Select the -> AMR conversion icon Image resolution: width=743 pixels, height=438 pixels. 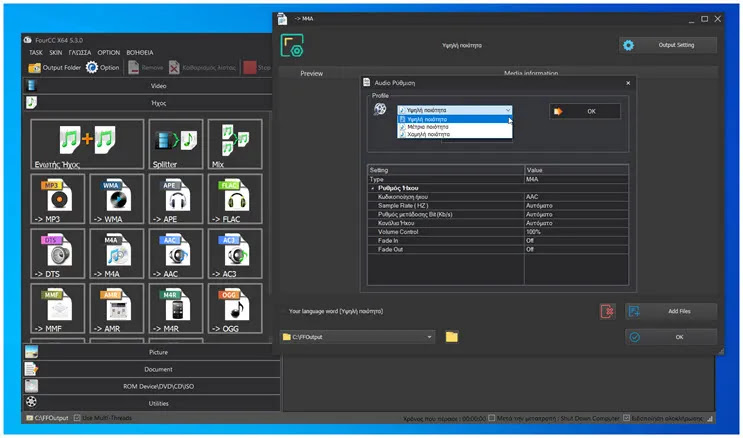pos(117,309)
